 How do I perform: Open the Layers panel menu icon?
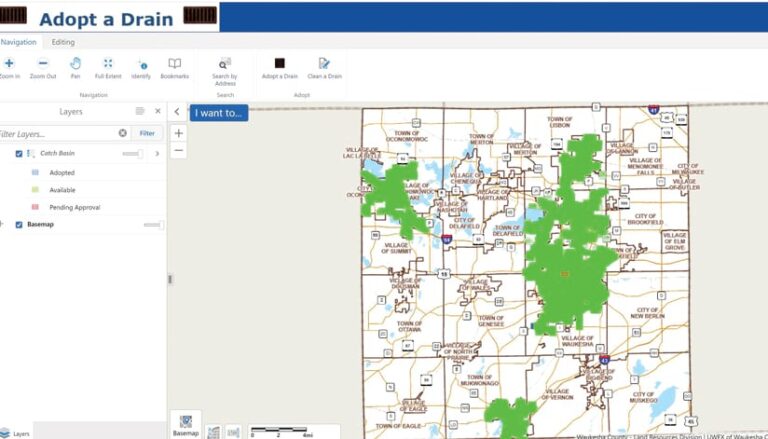click(140, 111)
